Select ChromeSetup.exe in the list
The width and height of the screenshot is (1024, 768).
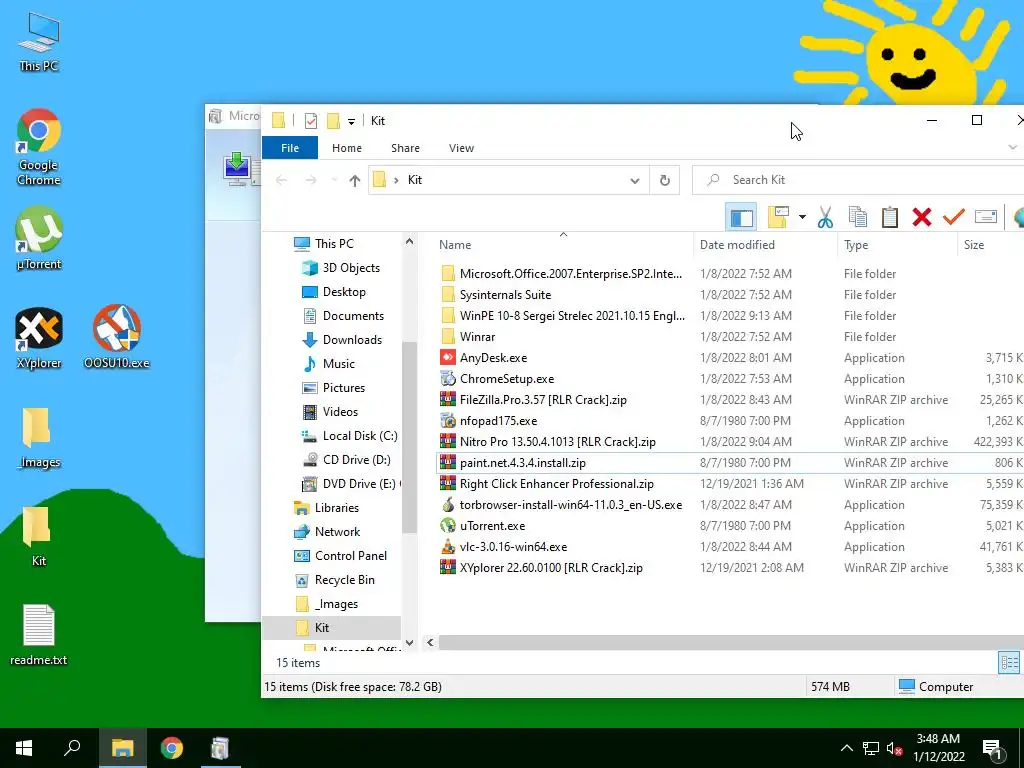[x=507, y=379]
